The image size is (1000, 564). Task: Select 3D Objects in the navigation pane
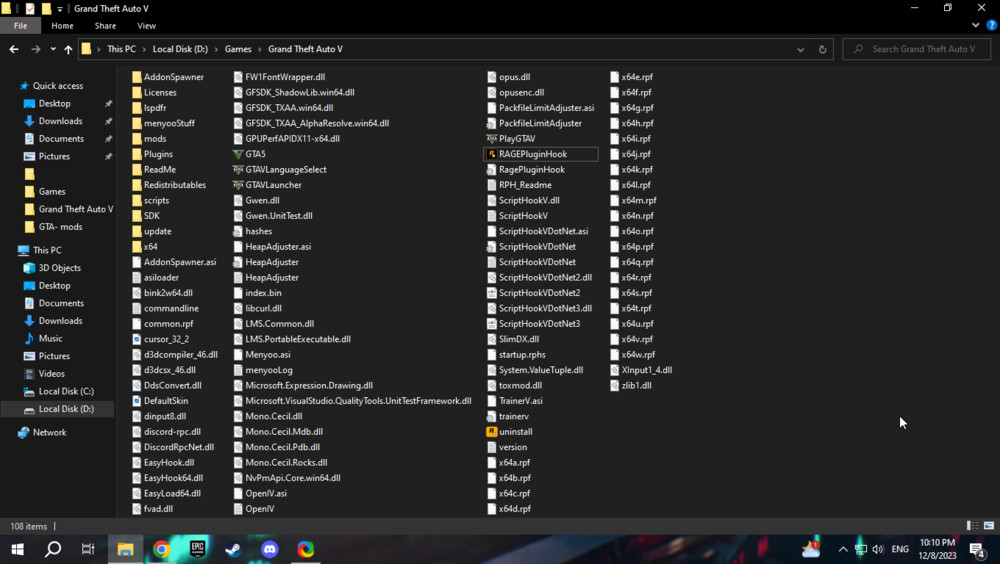click(x=59, y=268)
